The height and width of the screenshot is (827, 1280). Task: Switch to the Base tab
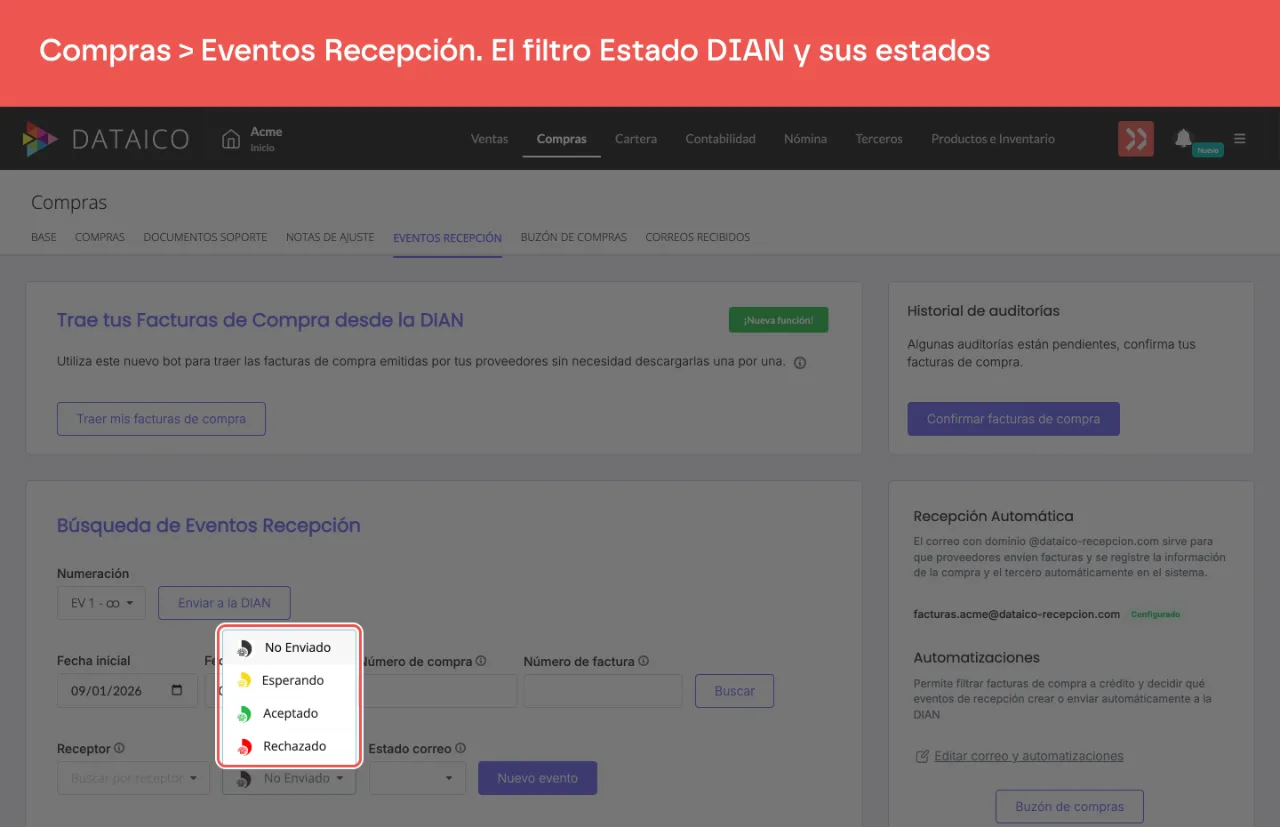pyautogui.click(x=44, y=238)
